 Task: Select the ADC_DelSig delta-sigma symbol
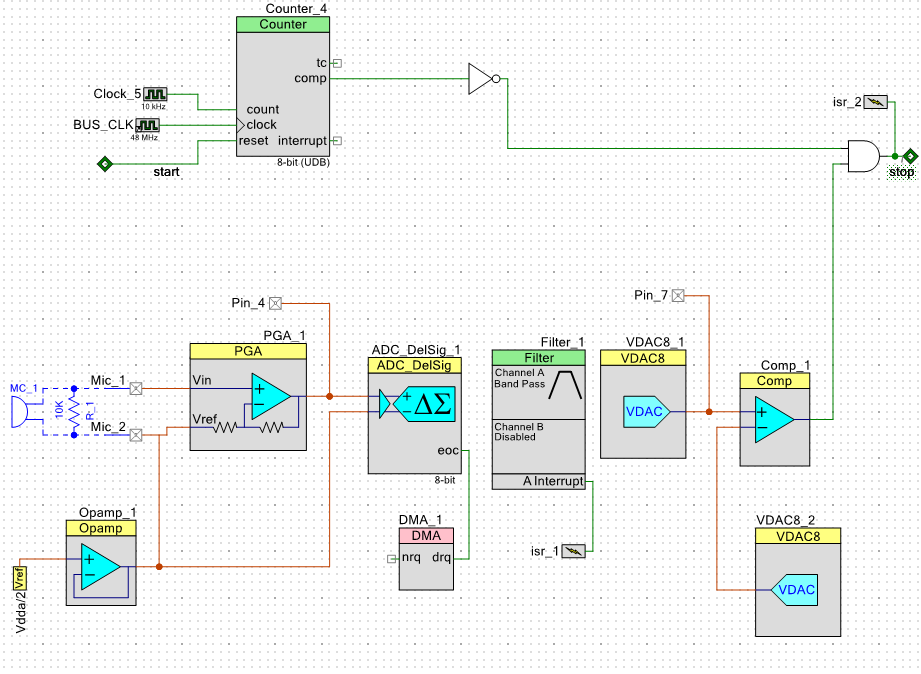424,404
